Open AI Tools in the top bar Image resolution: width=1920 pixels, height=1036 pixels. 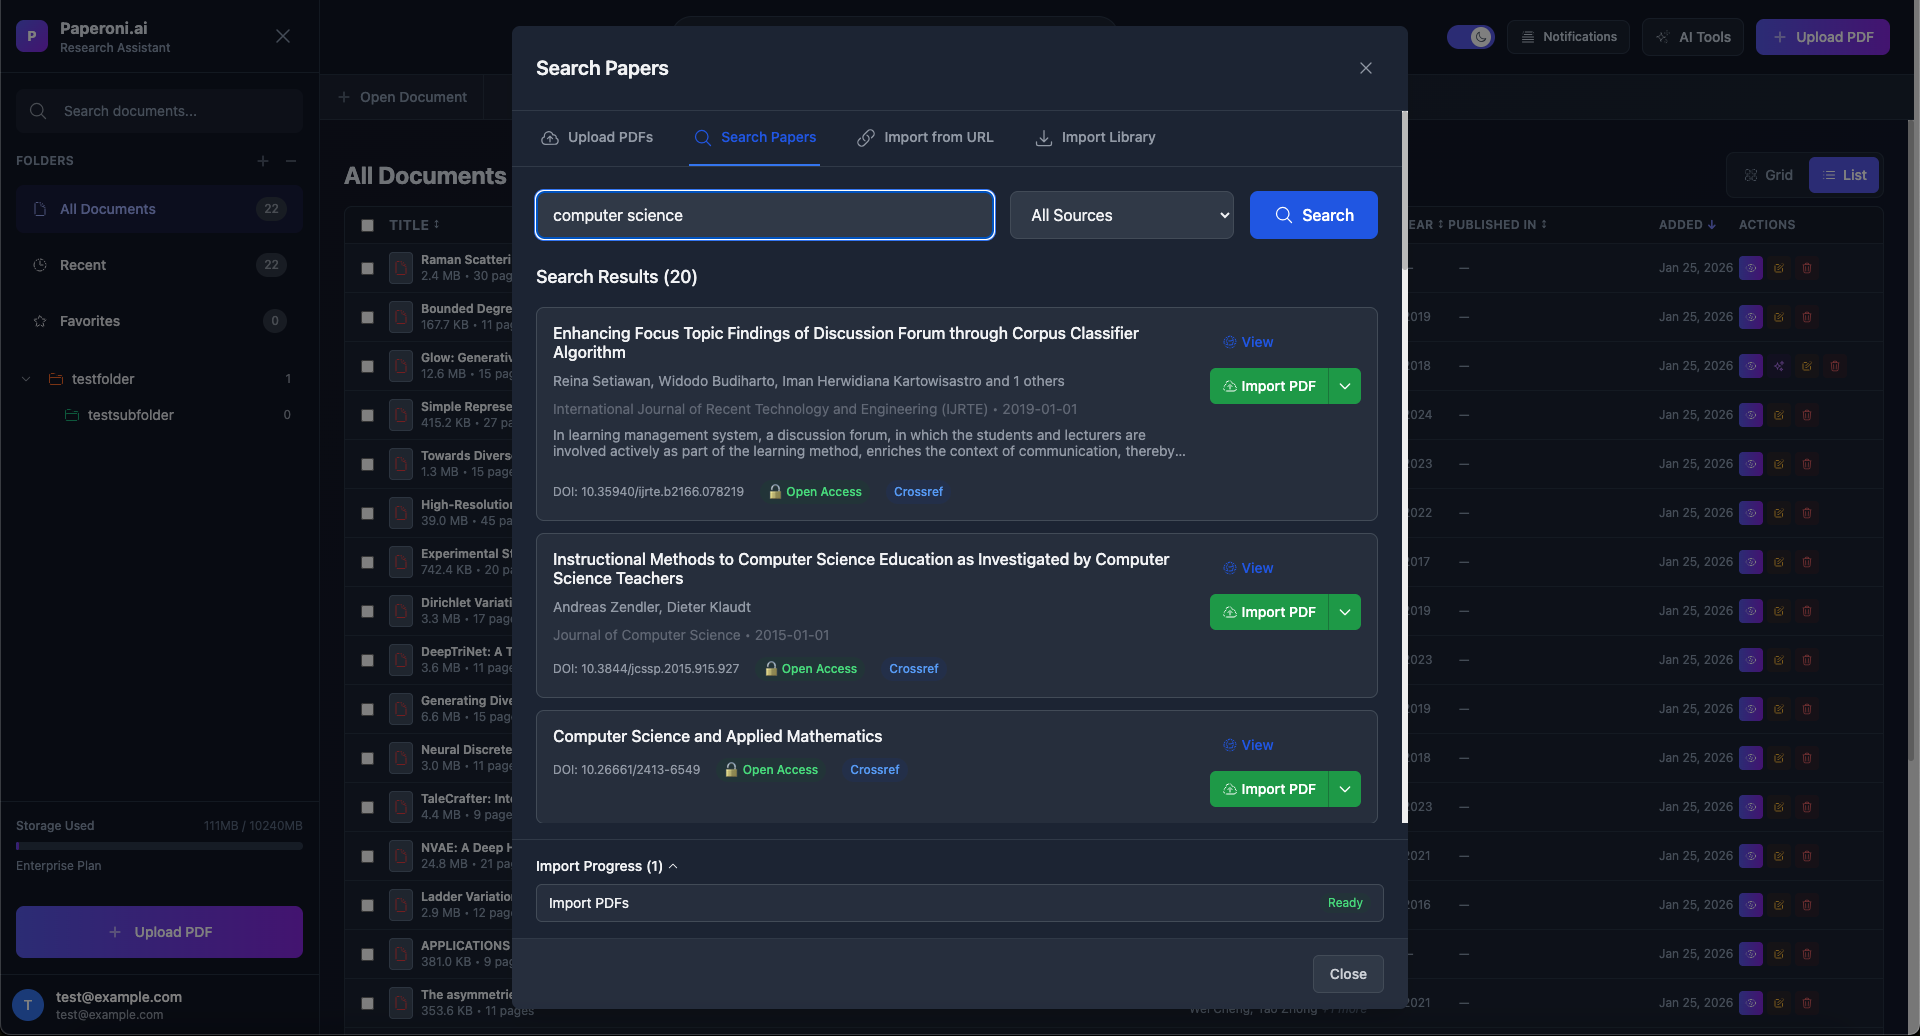point(1691,36)
